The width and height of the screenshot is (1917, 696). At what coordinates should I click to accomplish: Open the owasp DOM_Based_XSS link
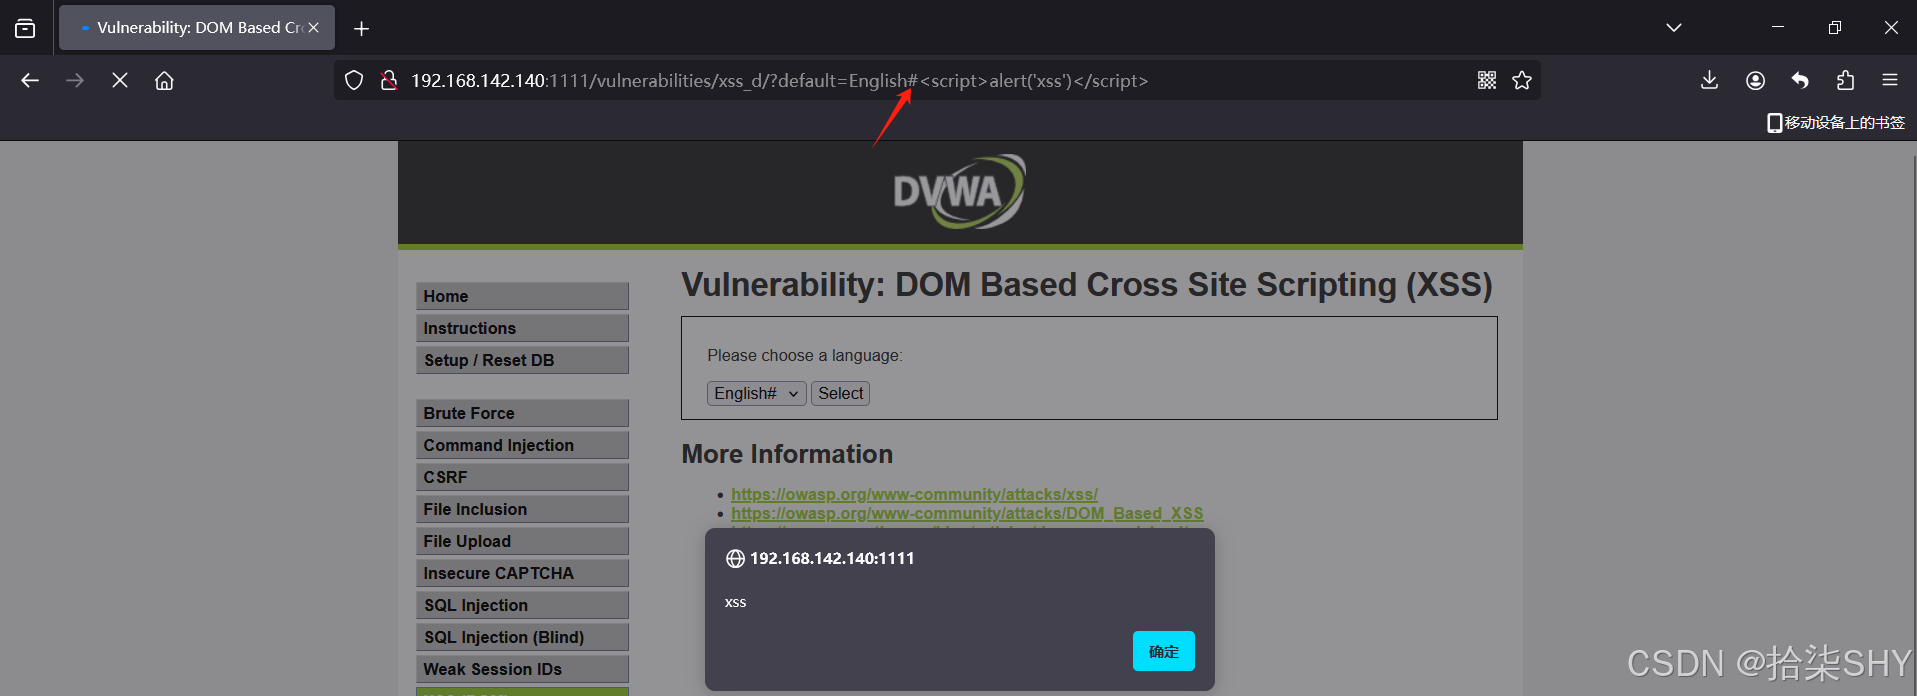click(x=967, y=513)
